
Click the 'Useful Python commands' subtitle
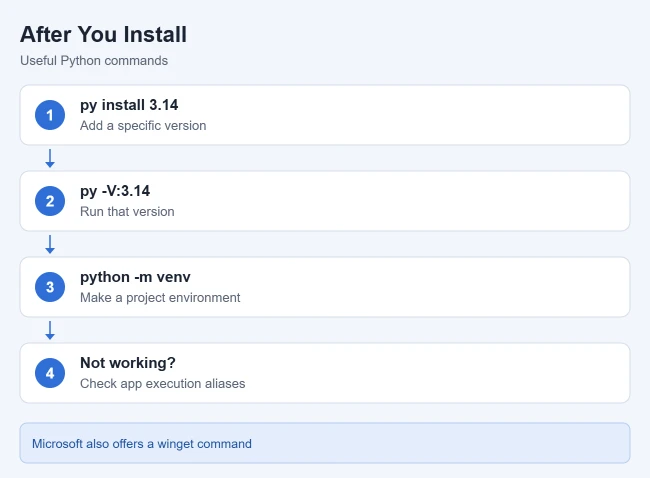(x=94, y=61)
